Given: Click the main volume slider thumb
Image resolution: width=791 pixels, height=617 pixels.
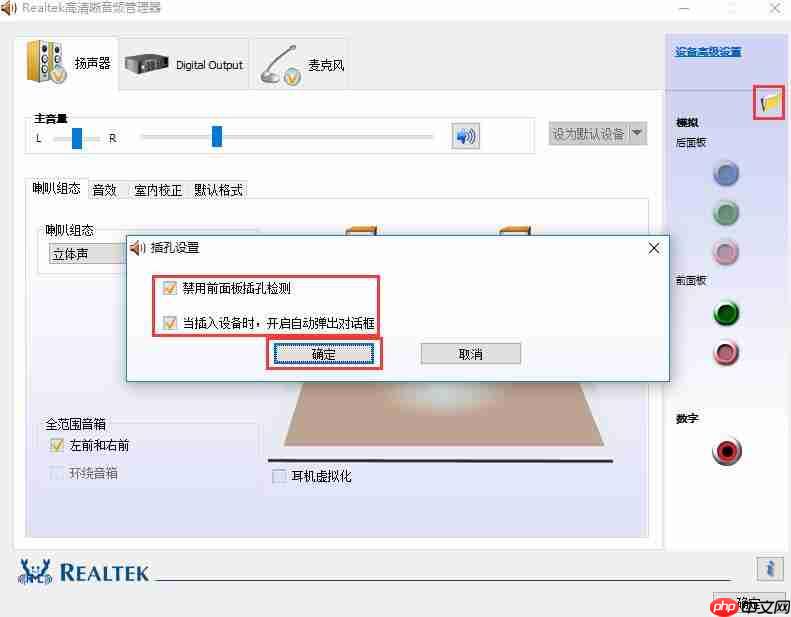Looking at the screenshot, I should [216, 136].
